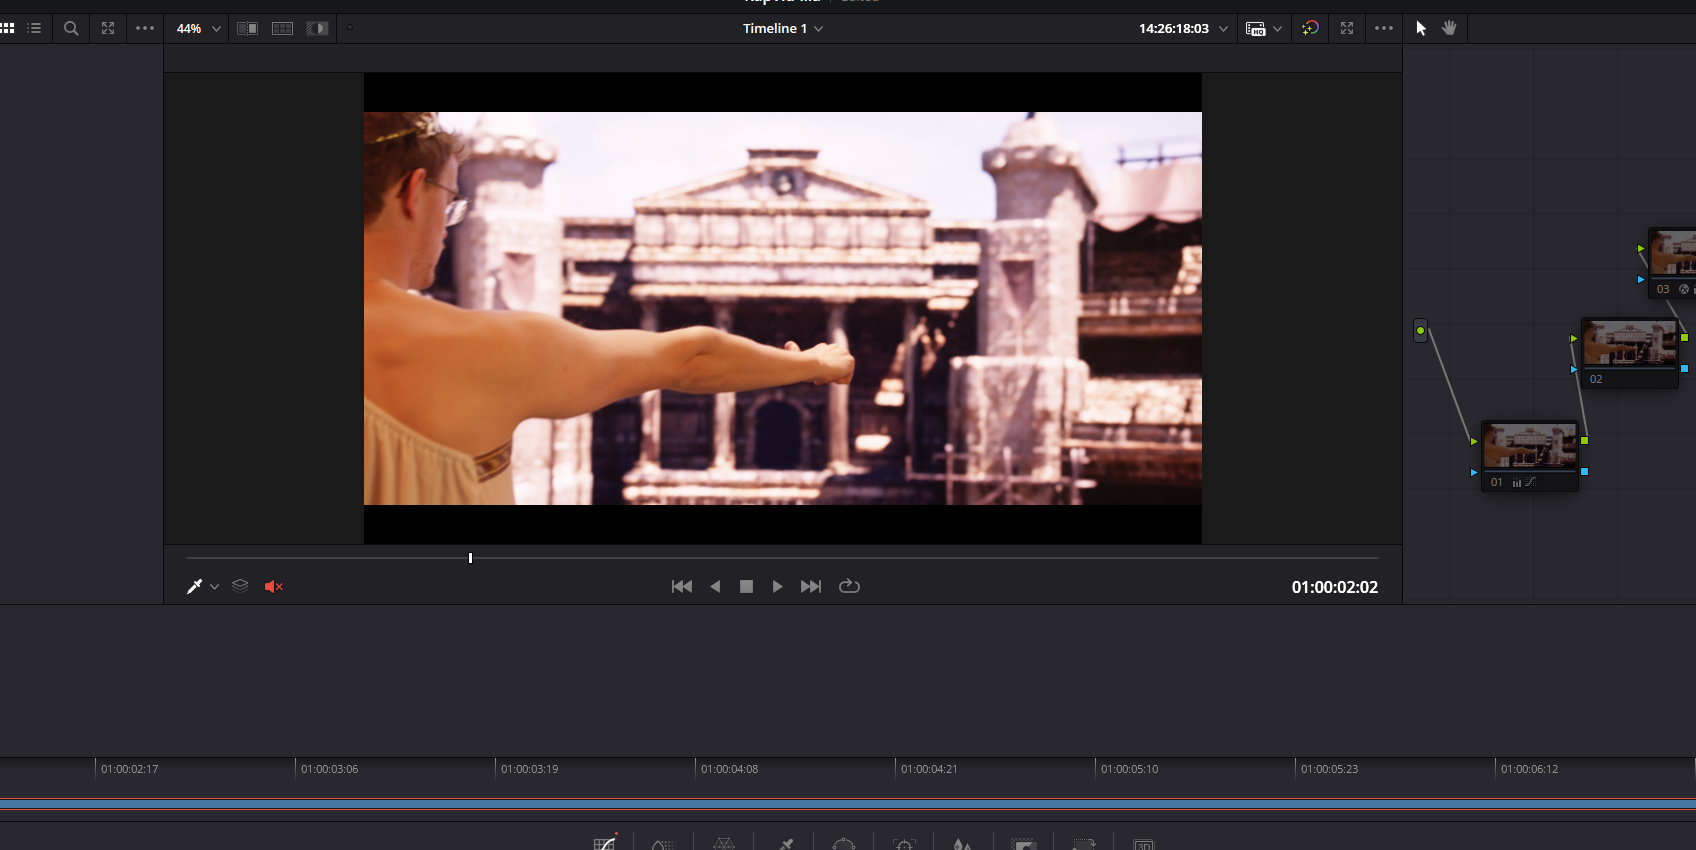Expand the gallery panel with arrows icon
Viewport: 1696px width, 850px height.
pyautogui.click(x=108, y=28)
